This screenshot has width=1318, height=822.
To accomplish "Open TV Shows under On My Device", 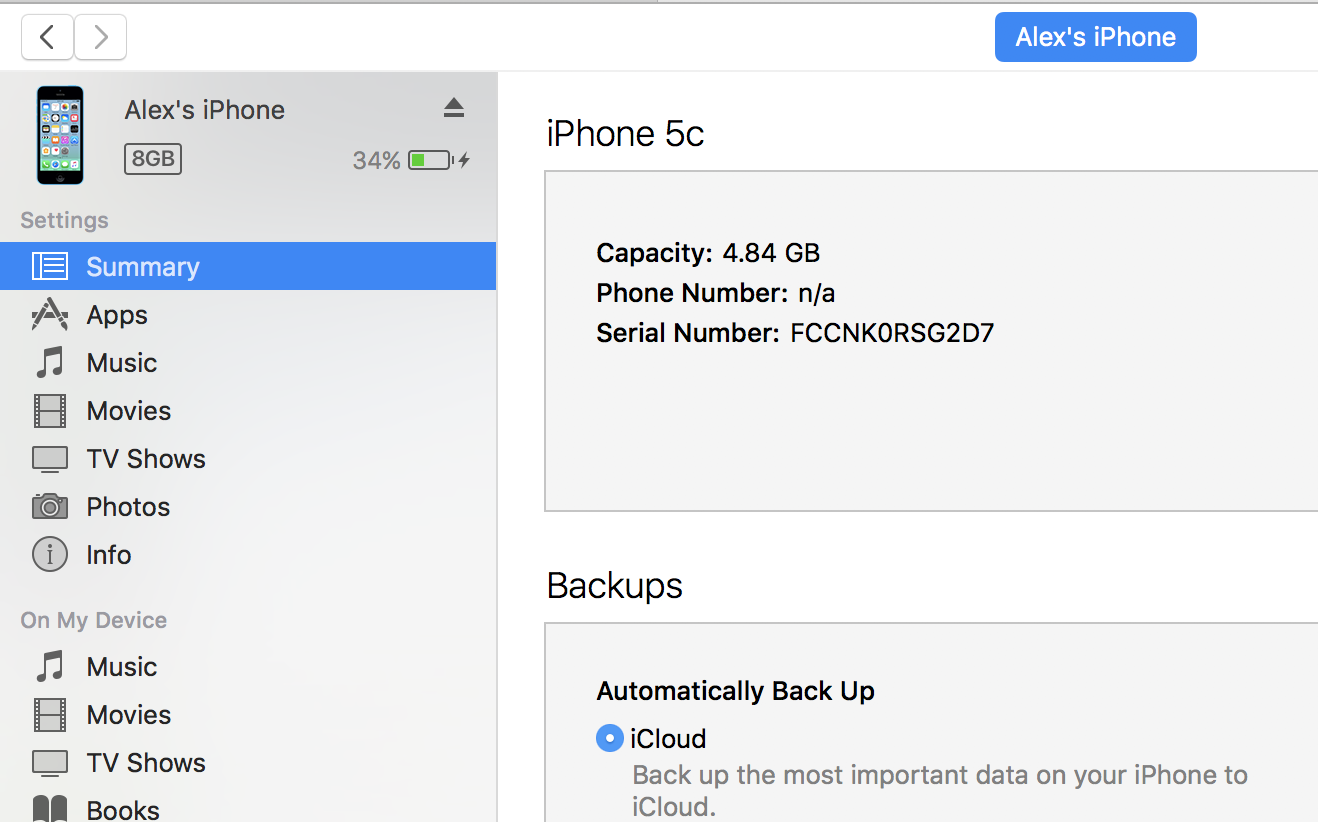I will [x=145, y=763].
